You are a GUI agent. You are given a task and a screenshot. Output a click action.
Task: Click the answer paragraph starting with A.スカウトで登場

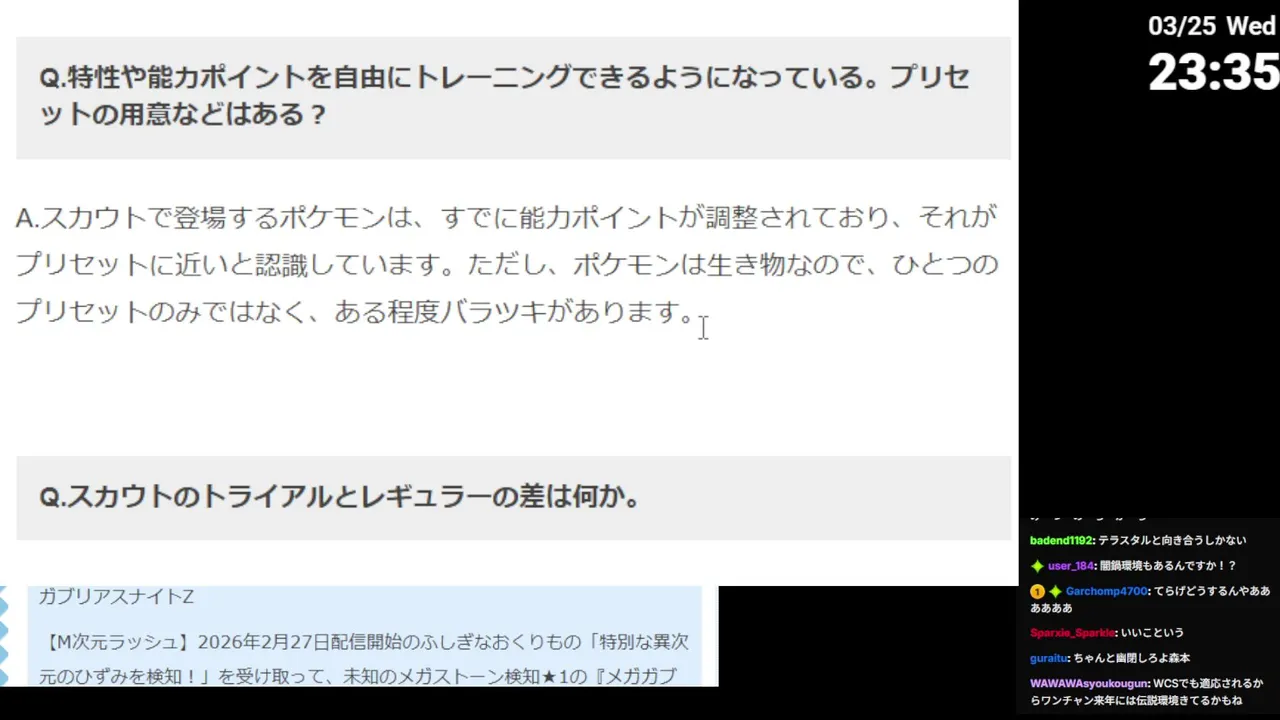(x=507, y=265)
